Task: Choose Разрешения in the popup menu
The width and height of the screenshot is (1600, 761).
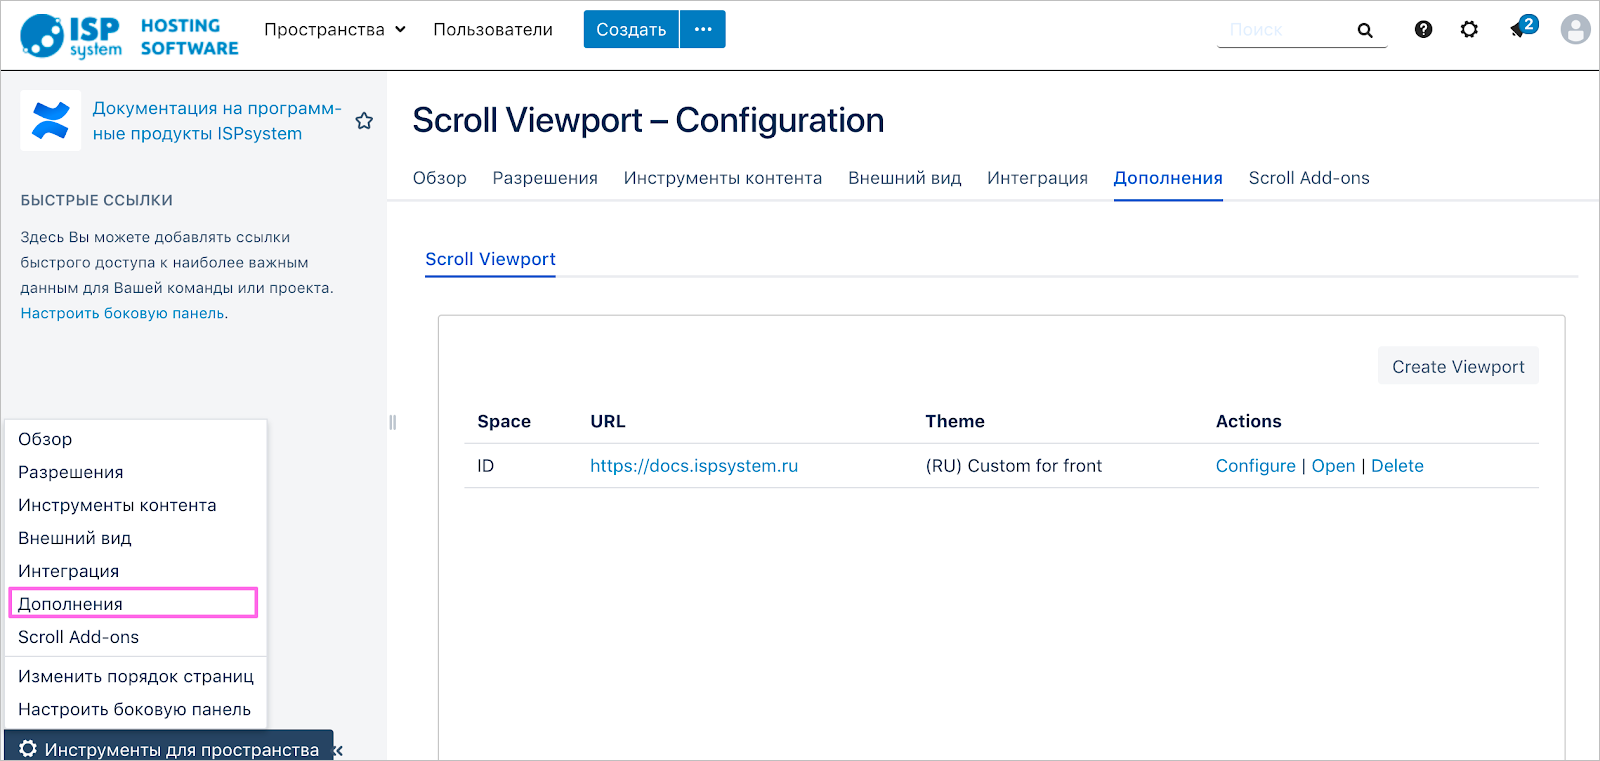Action: (x=136, y=472)
